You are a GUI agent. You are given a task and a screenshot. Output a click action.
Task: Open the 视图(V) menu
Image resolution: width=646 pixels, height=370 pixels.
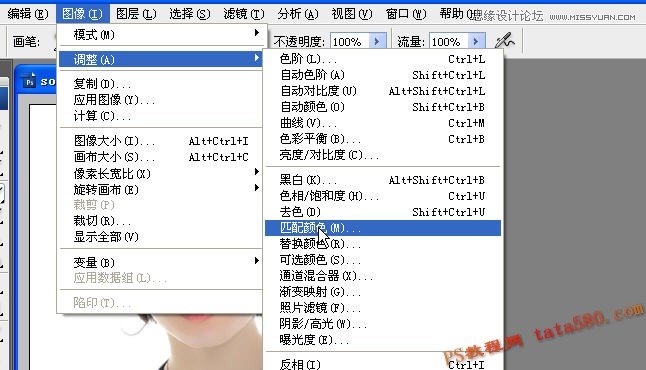pos(352,14)
